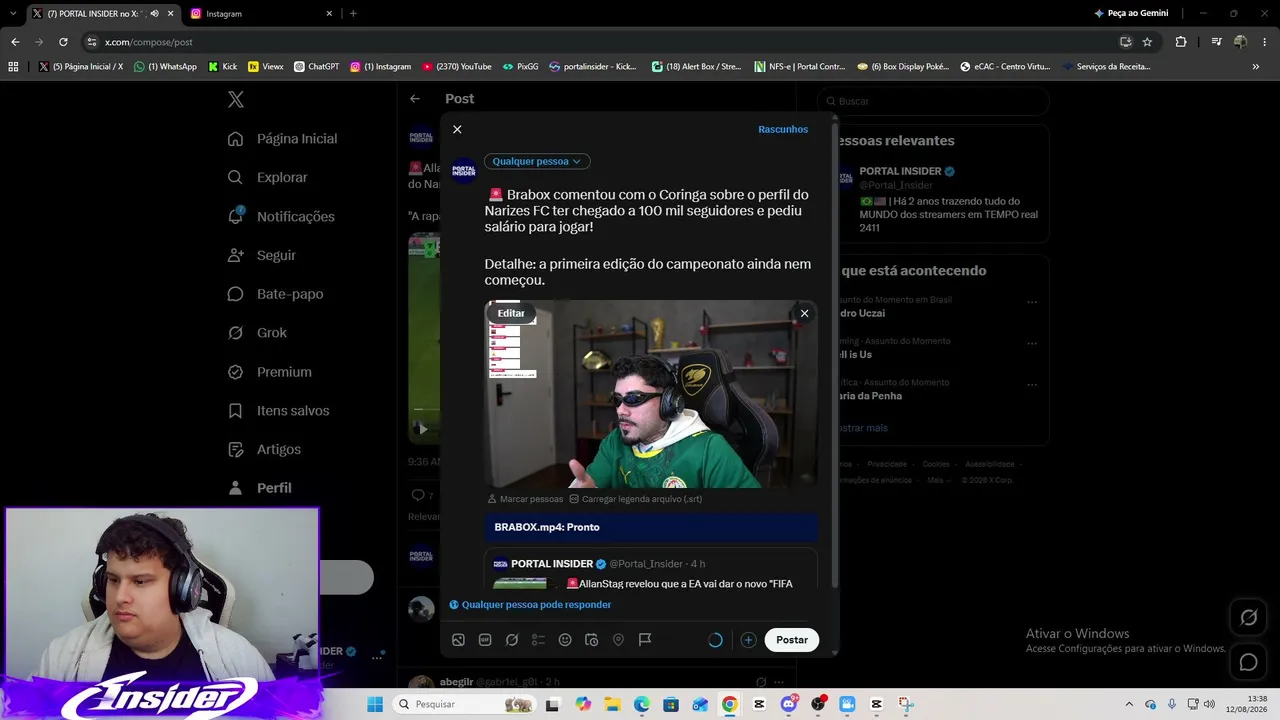Click the attached BRABOX video thumbnail
Image resolution: width=1280 pixels, height=720 pixels.
(651, 394)
